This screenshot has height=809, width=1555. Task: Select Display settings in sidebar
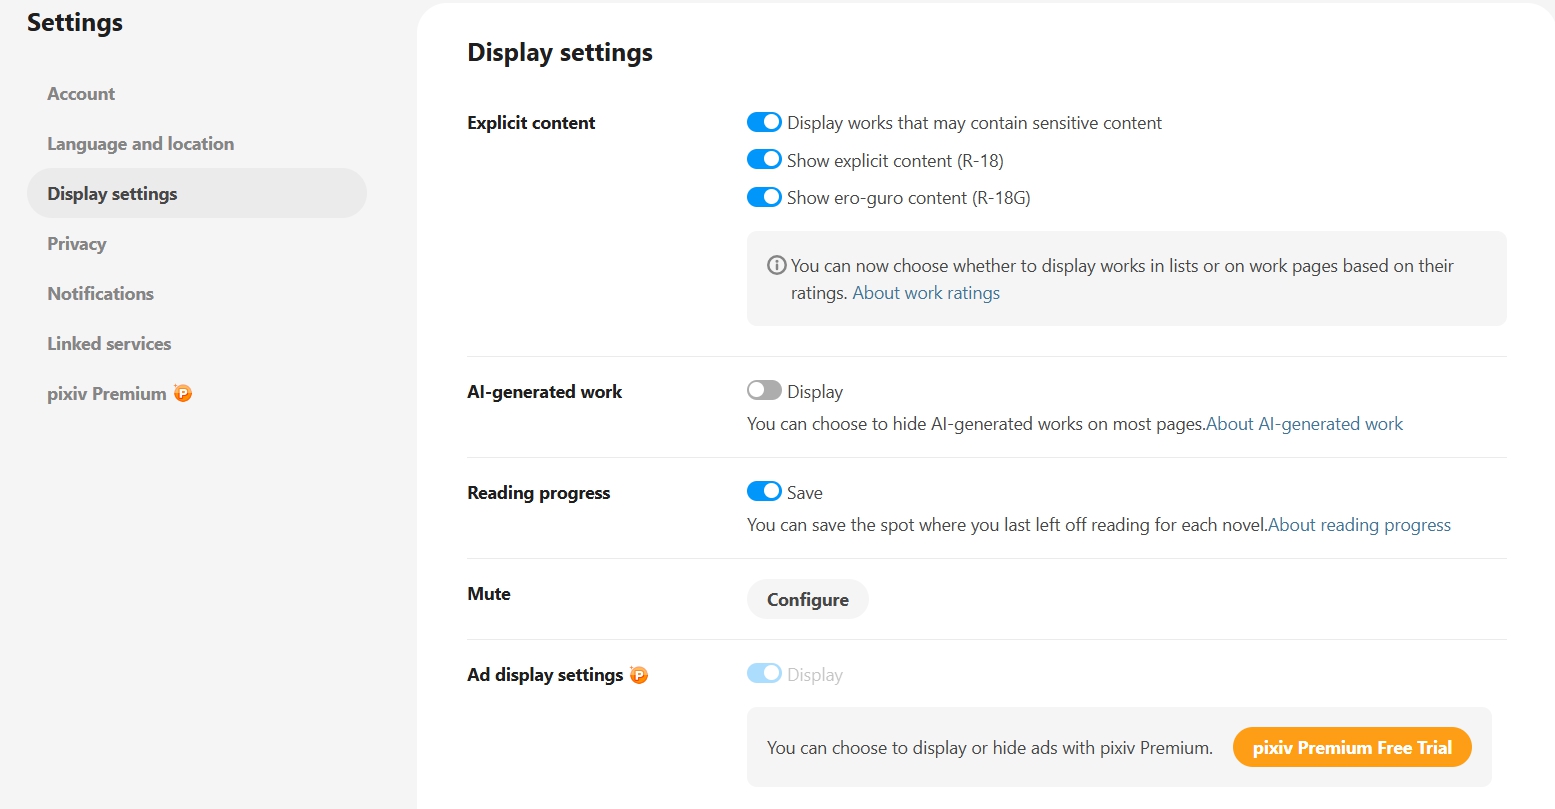point(197,193)
